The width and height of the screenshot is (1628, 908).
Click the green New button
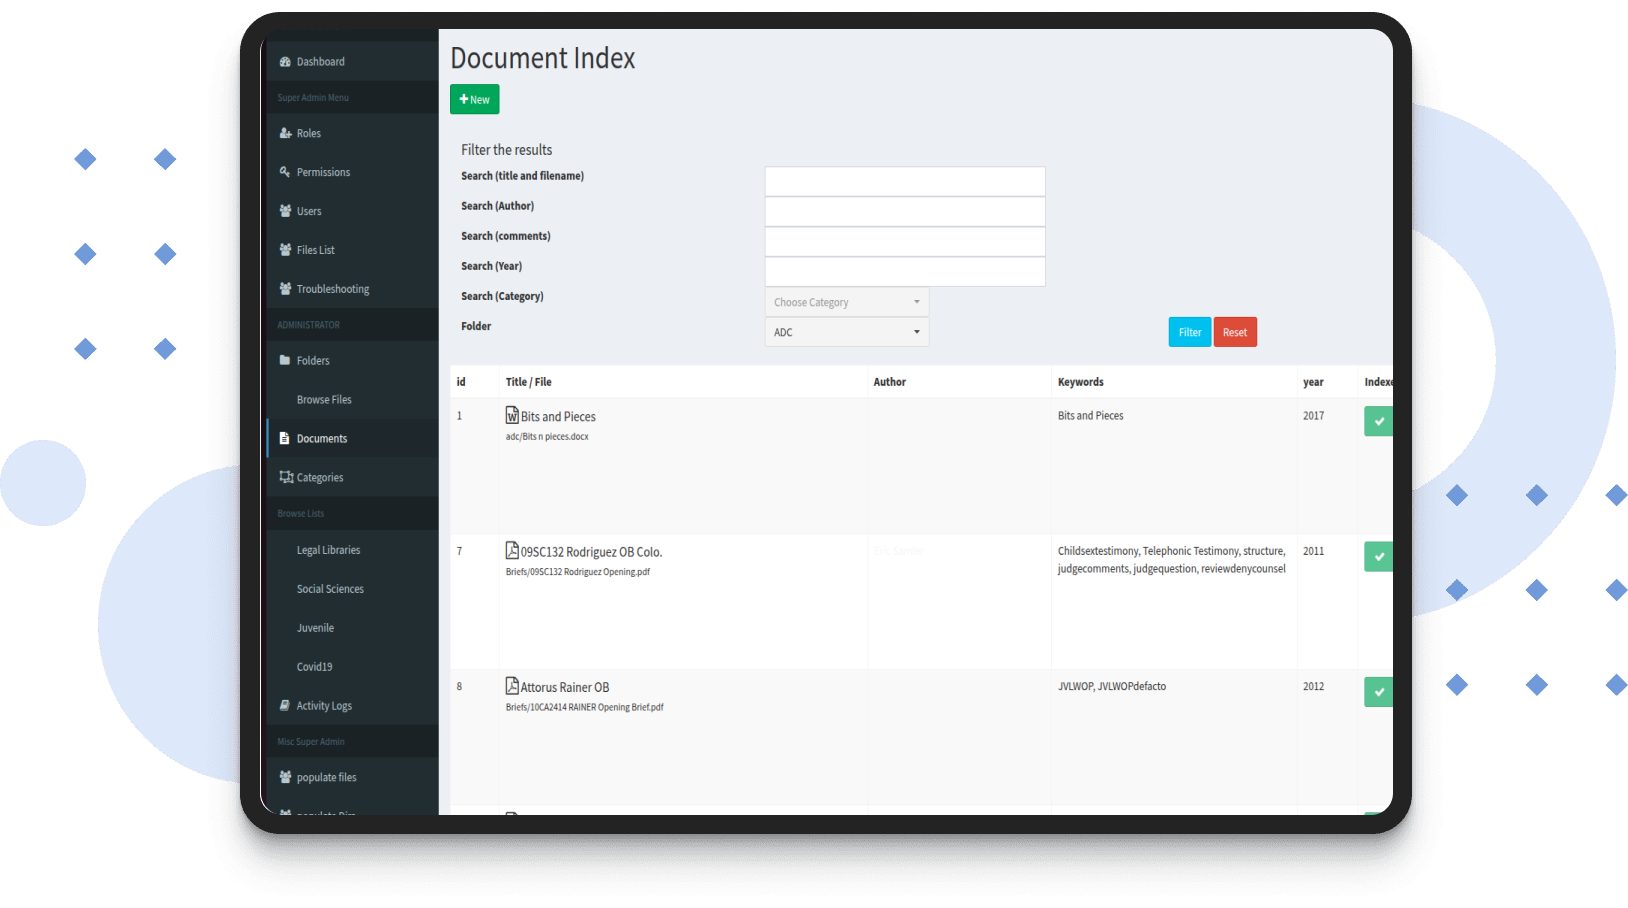[x=474, y=99]
